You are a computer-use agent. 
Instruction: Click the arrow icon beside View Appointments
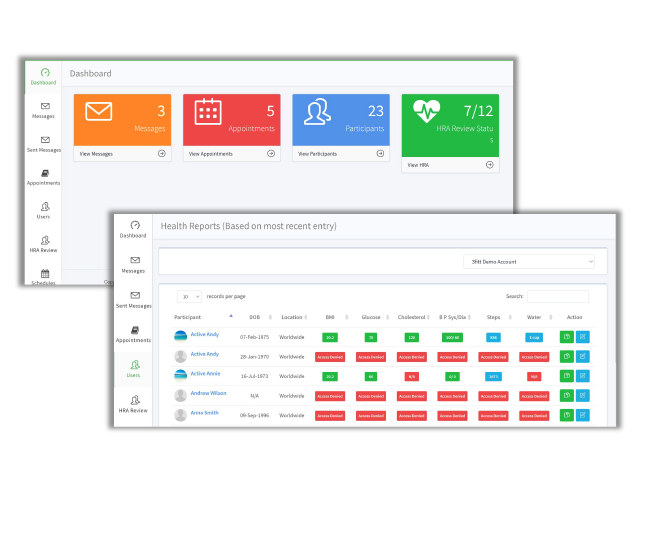tap(271, 154)
